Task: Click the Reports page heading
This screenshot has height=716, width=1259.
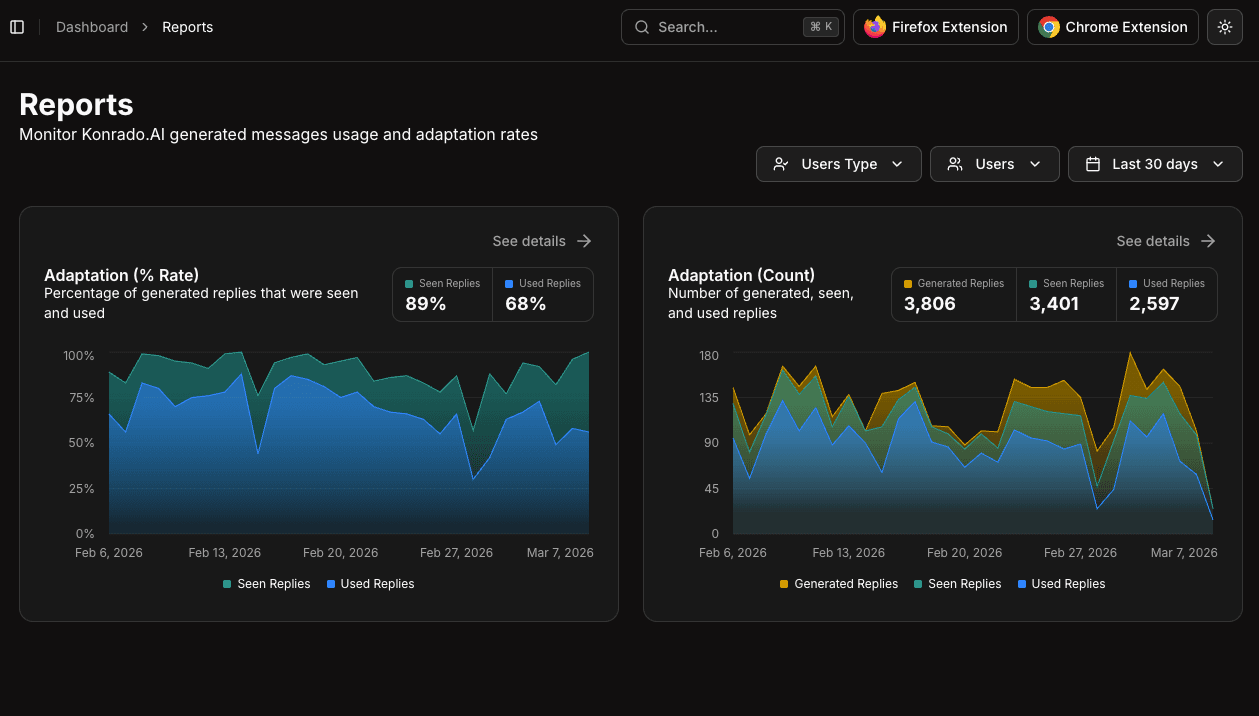Action: [76, 104]
